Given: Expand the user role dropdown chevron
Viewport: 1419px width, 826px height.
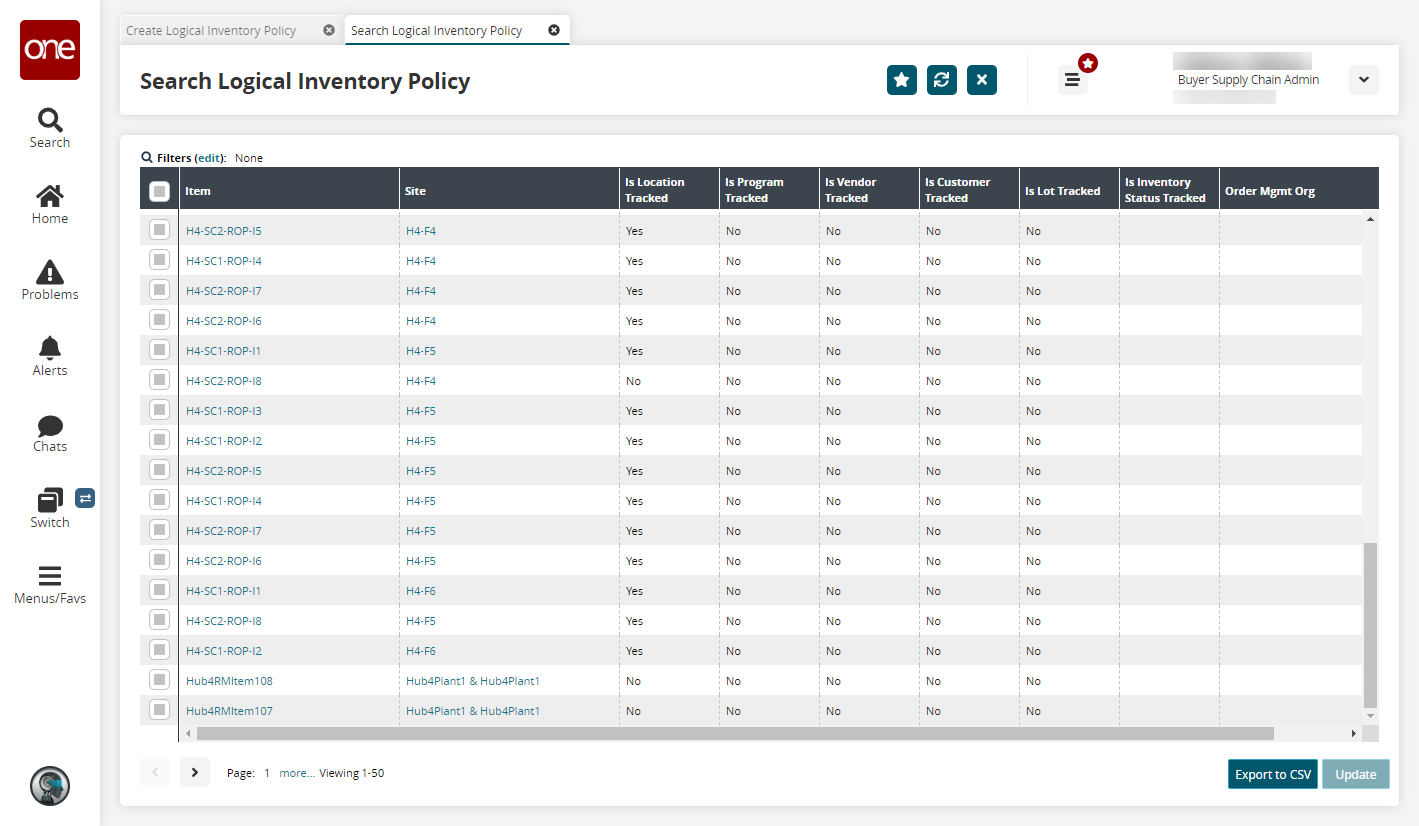Looking at the screenshot, I should tap(1363, 80).
